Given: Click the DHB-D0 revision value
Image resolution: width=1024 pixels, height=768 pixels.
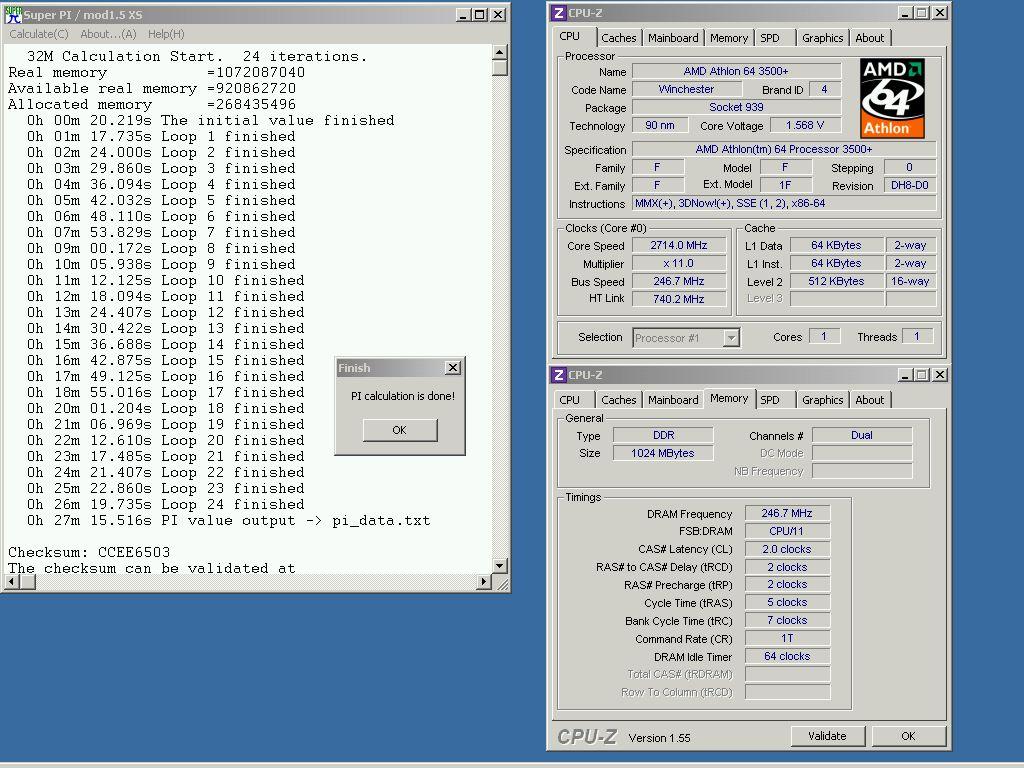Looking at the screenshot, I should (x=910, y=185).
